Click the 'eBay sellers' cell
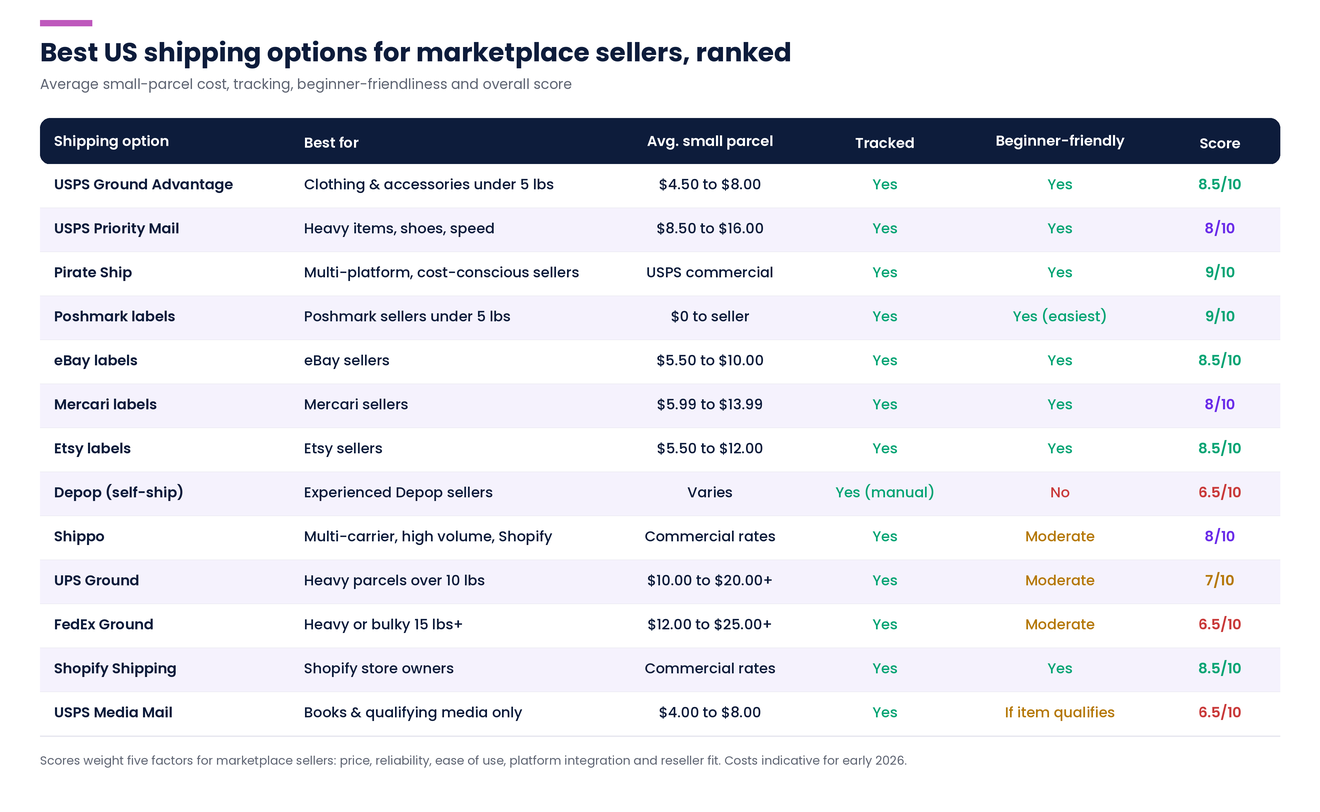The width and height of the screenshot is (1320, 812). [347, 360]
